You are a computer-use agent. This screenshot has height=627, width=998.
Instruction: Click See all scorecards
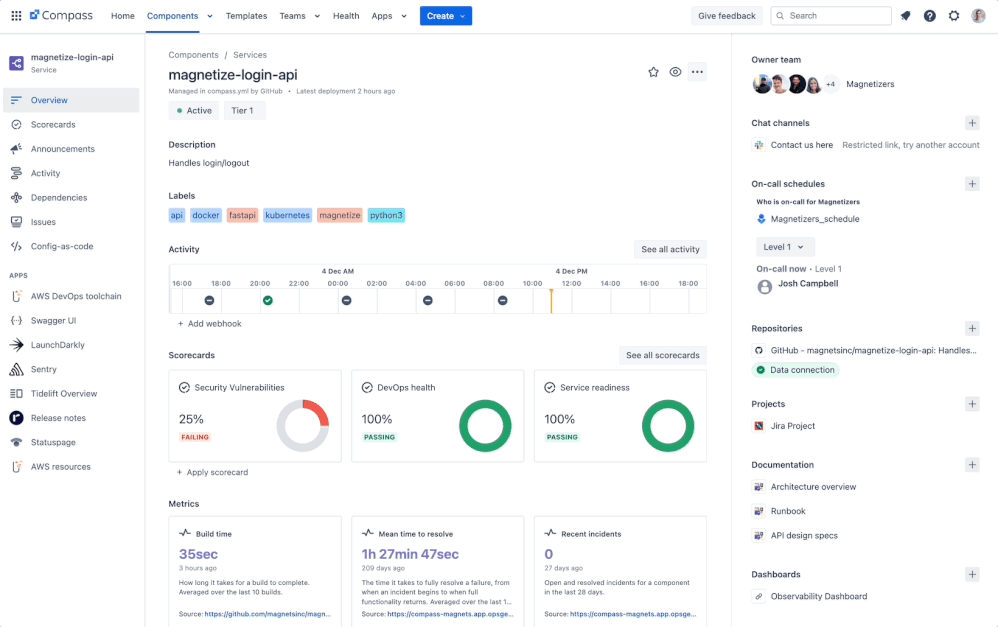point(663,355)
